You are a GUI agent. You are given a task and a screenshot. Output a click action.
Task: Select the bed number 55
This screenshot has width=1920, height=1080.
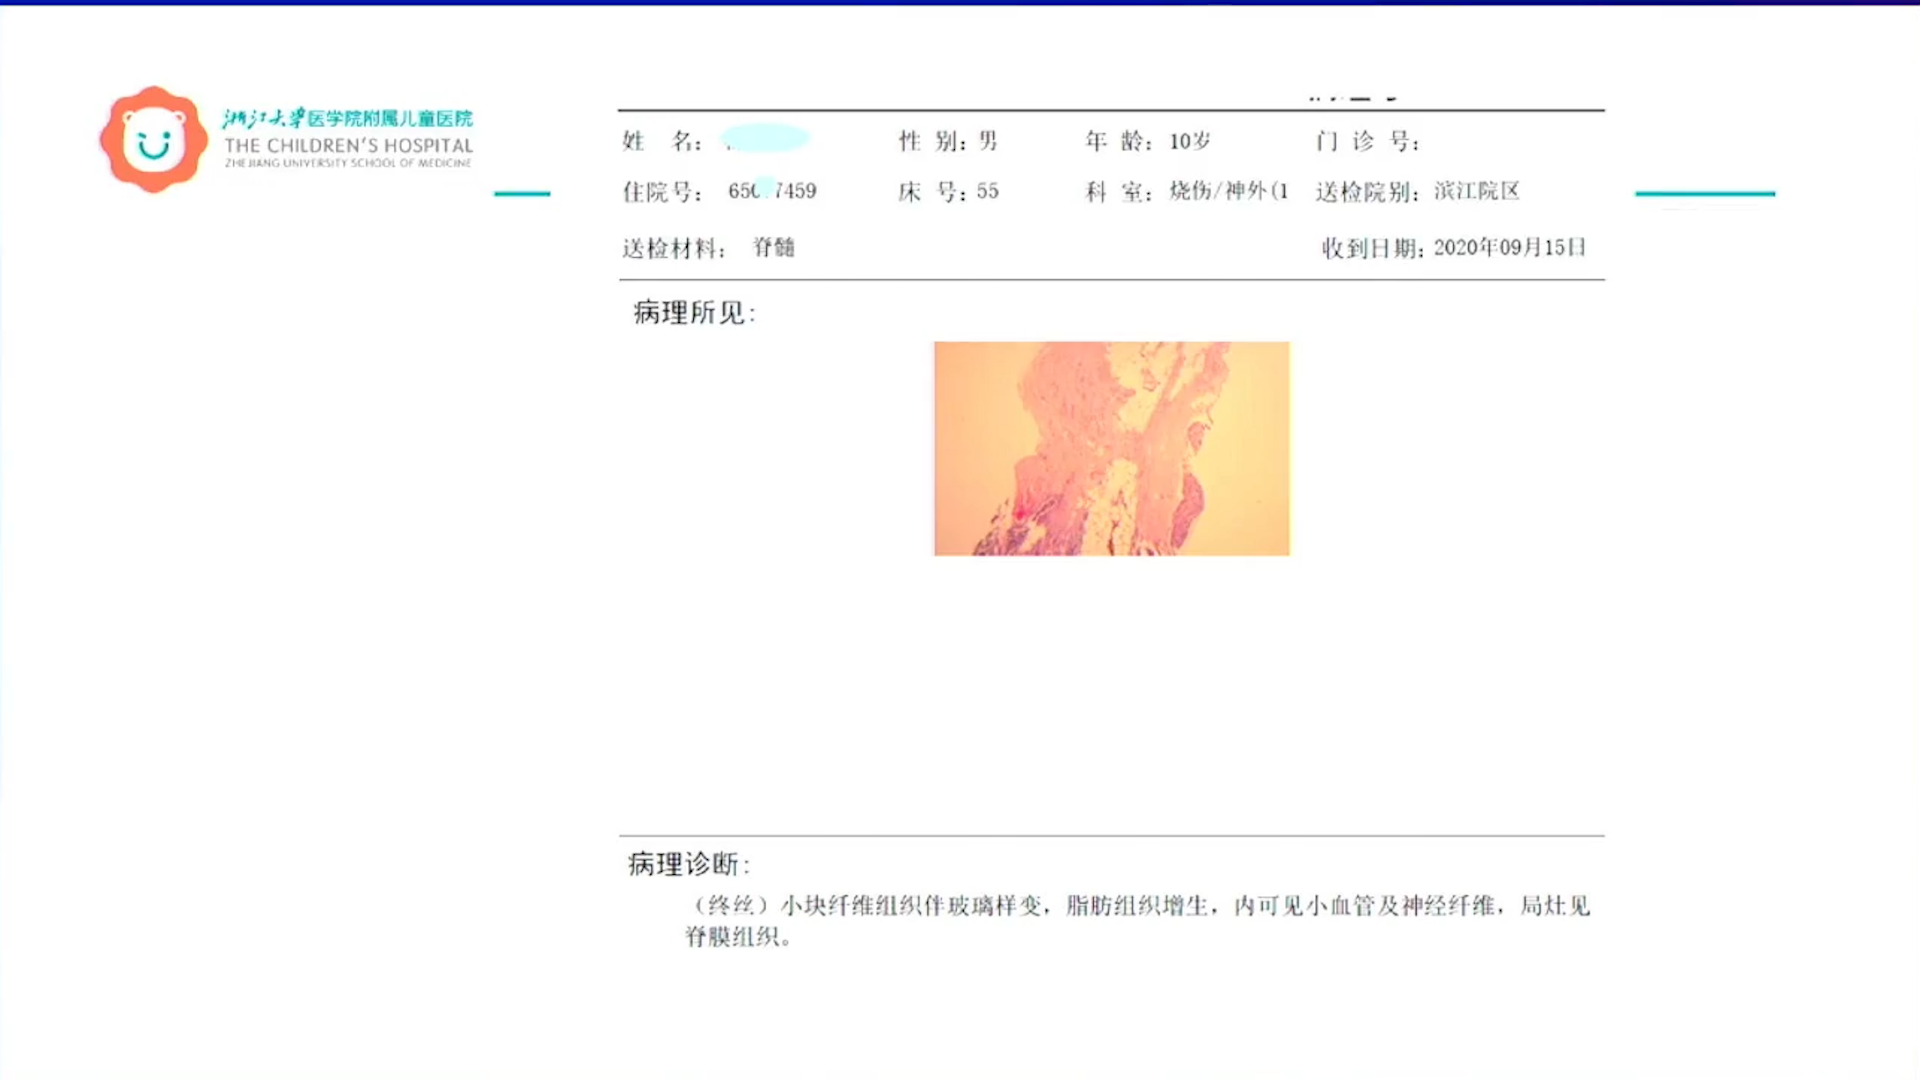click(987, 191)
